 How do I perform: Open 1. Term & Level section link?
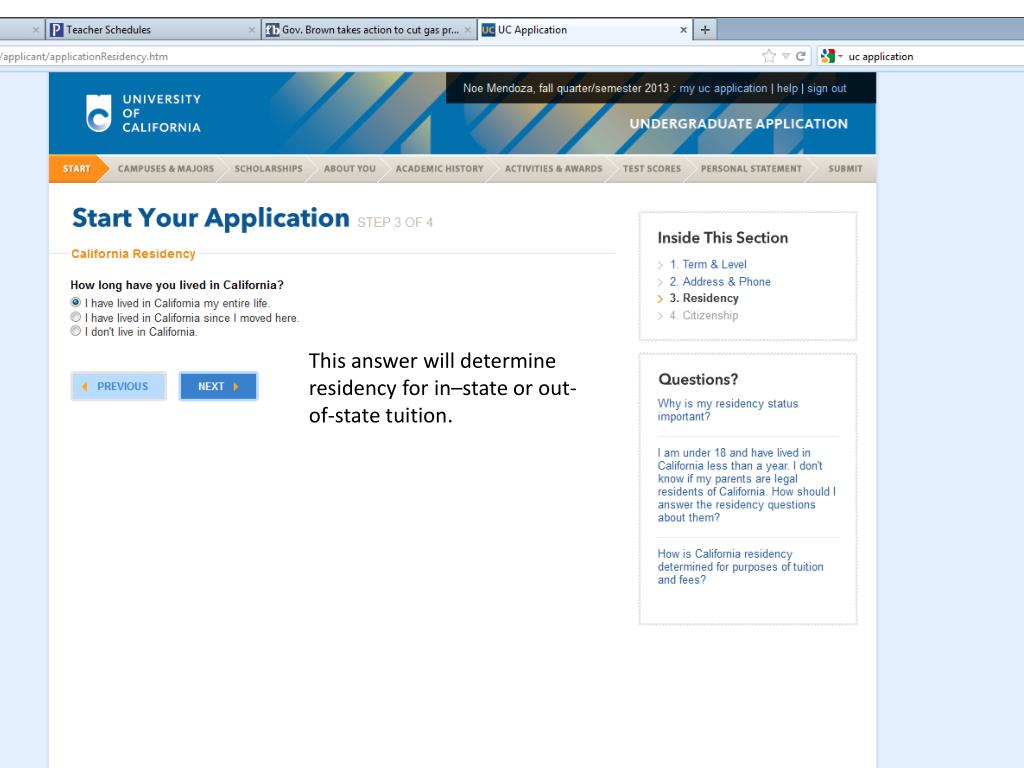(708, 264)
